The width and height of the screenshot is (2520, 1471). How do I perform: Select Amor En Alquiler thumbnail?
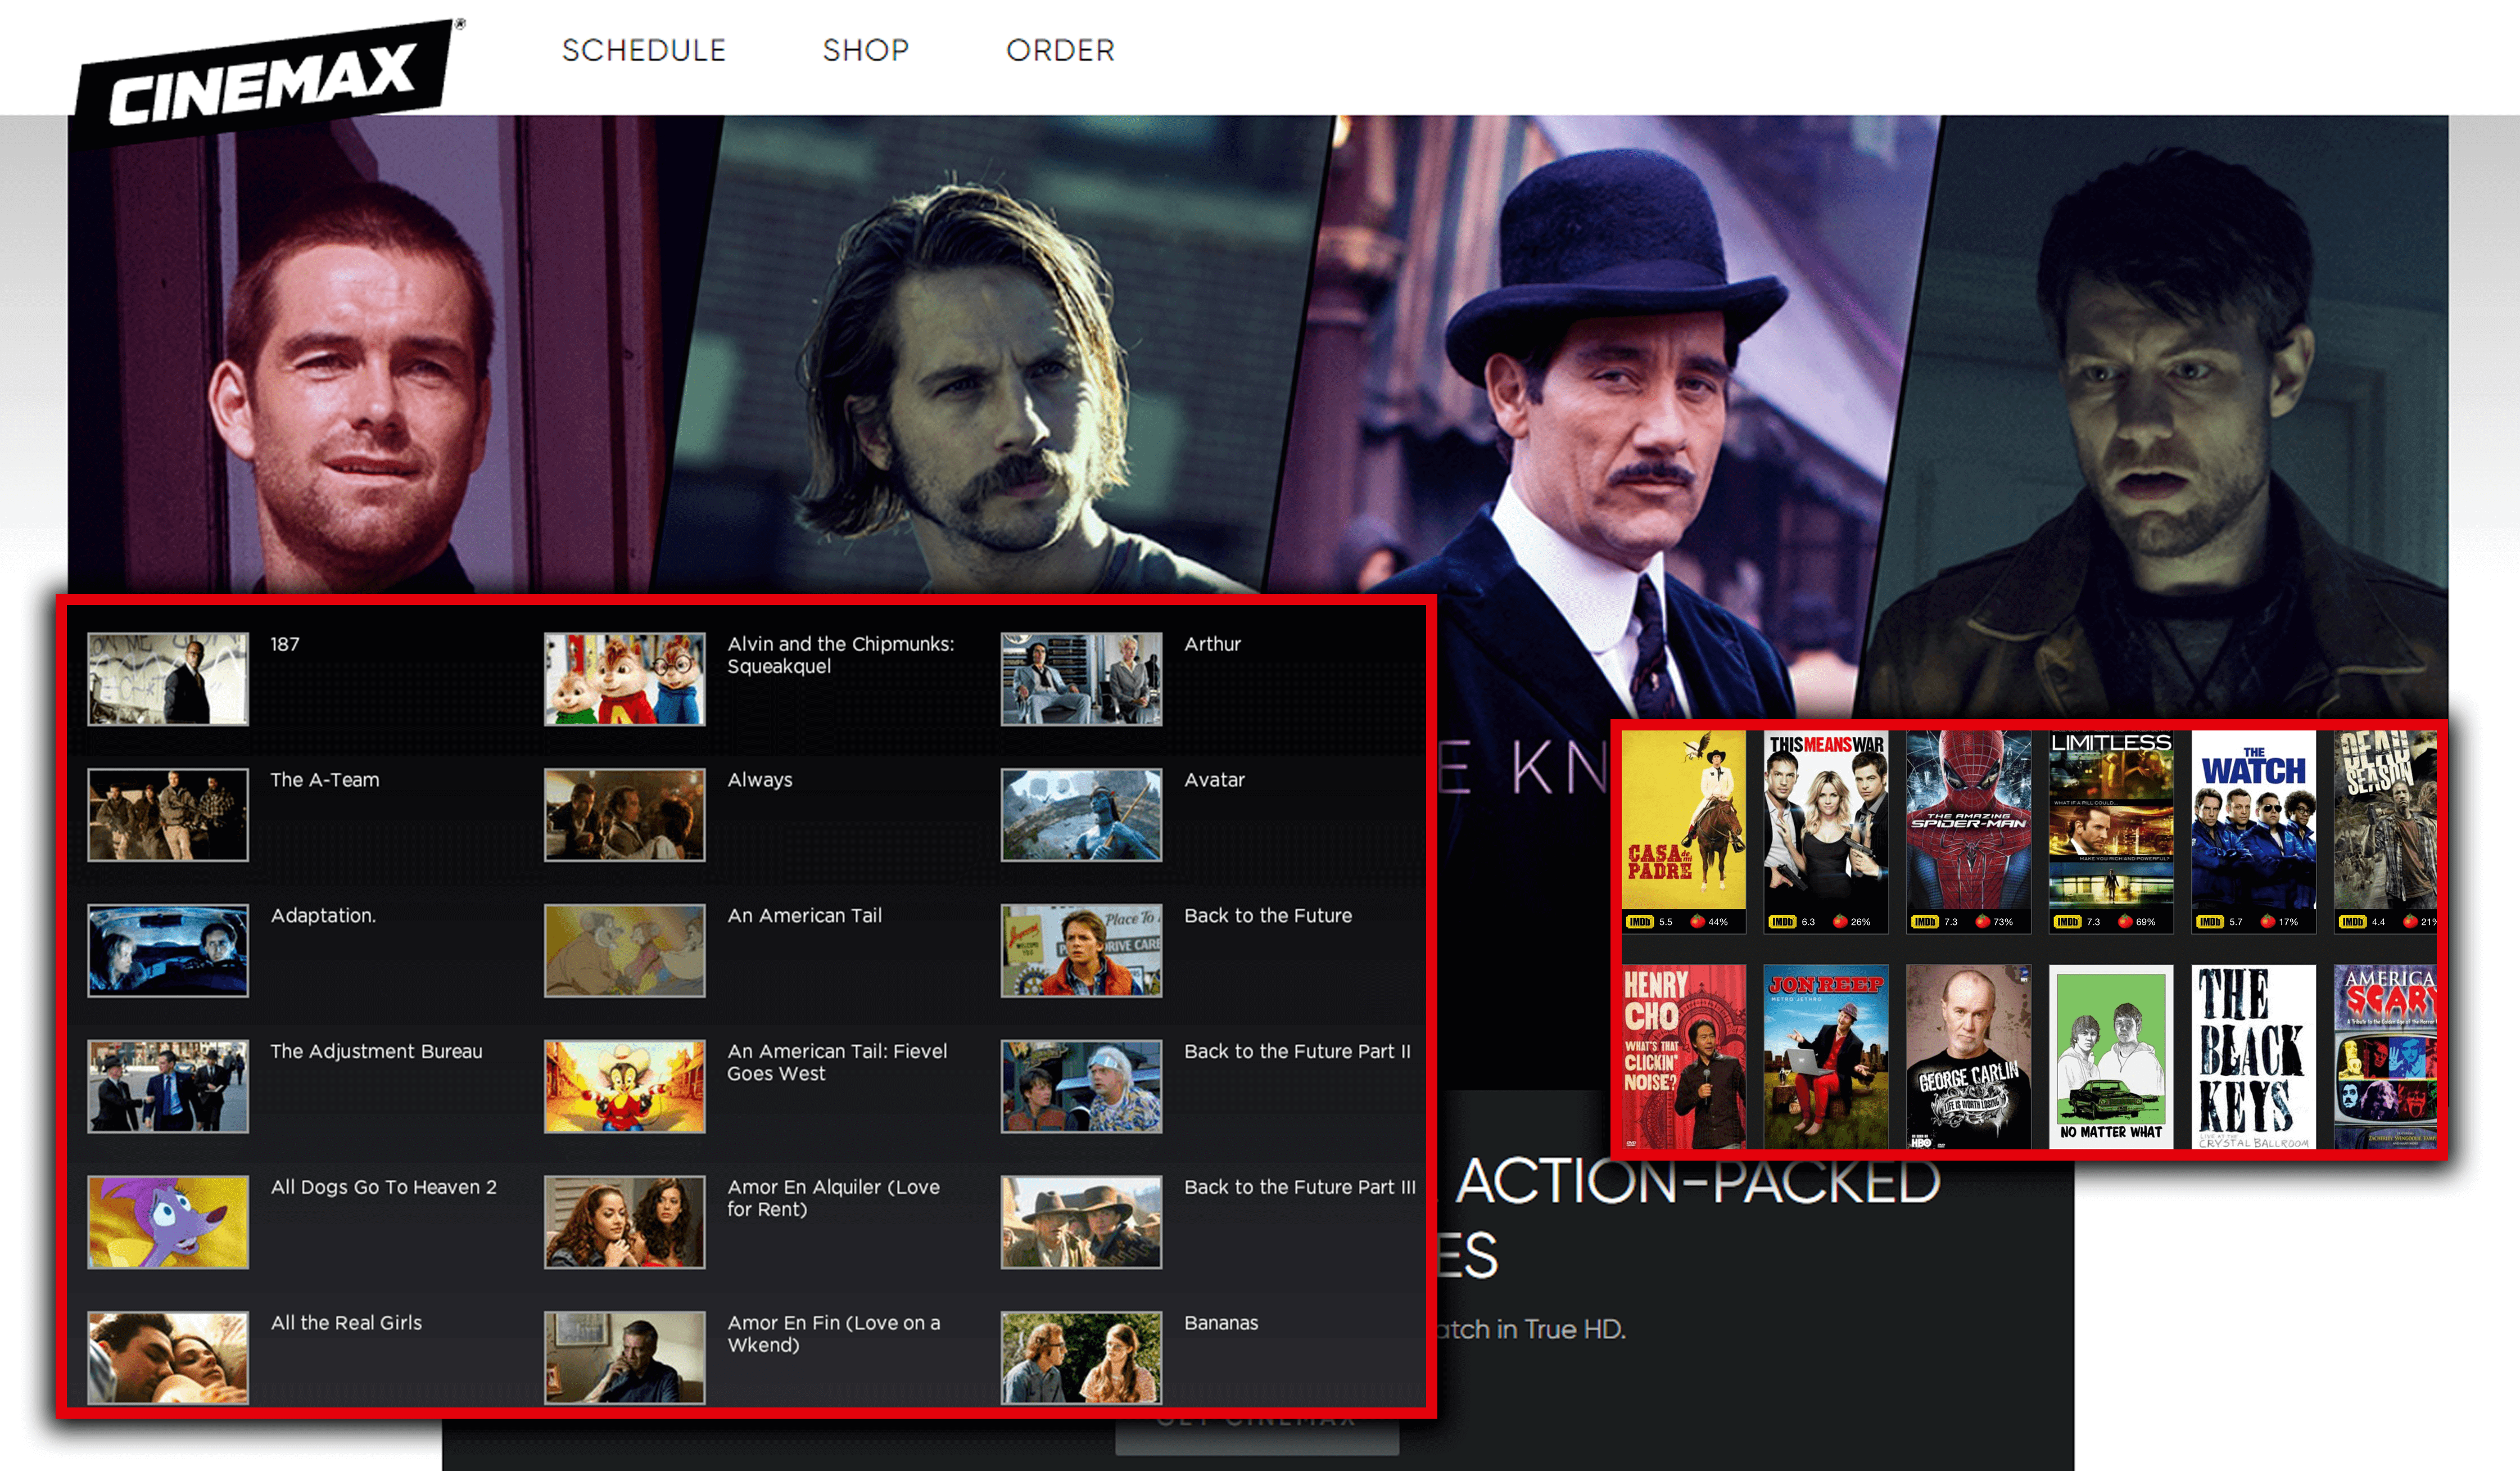point(625,1222)
